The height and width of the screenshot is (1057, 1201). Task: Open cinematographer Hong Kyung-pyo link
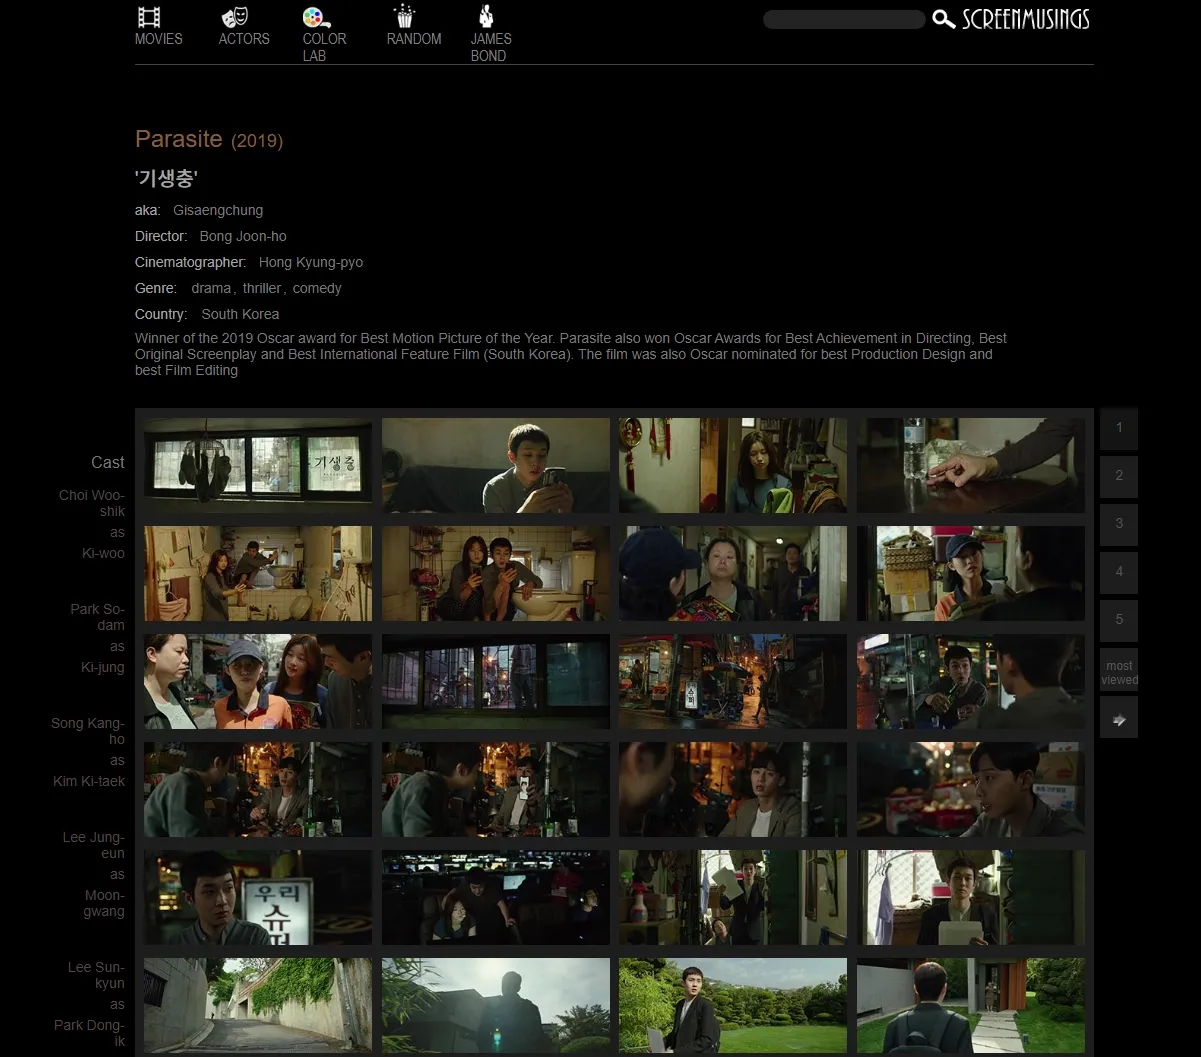pyautogui.click(x=311, y=262)
